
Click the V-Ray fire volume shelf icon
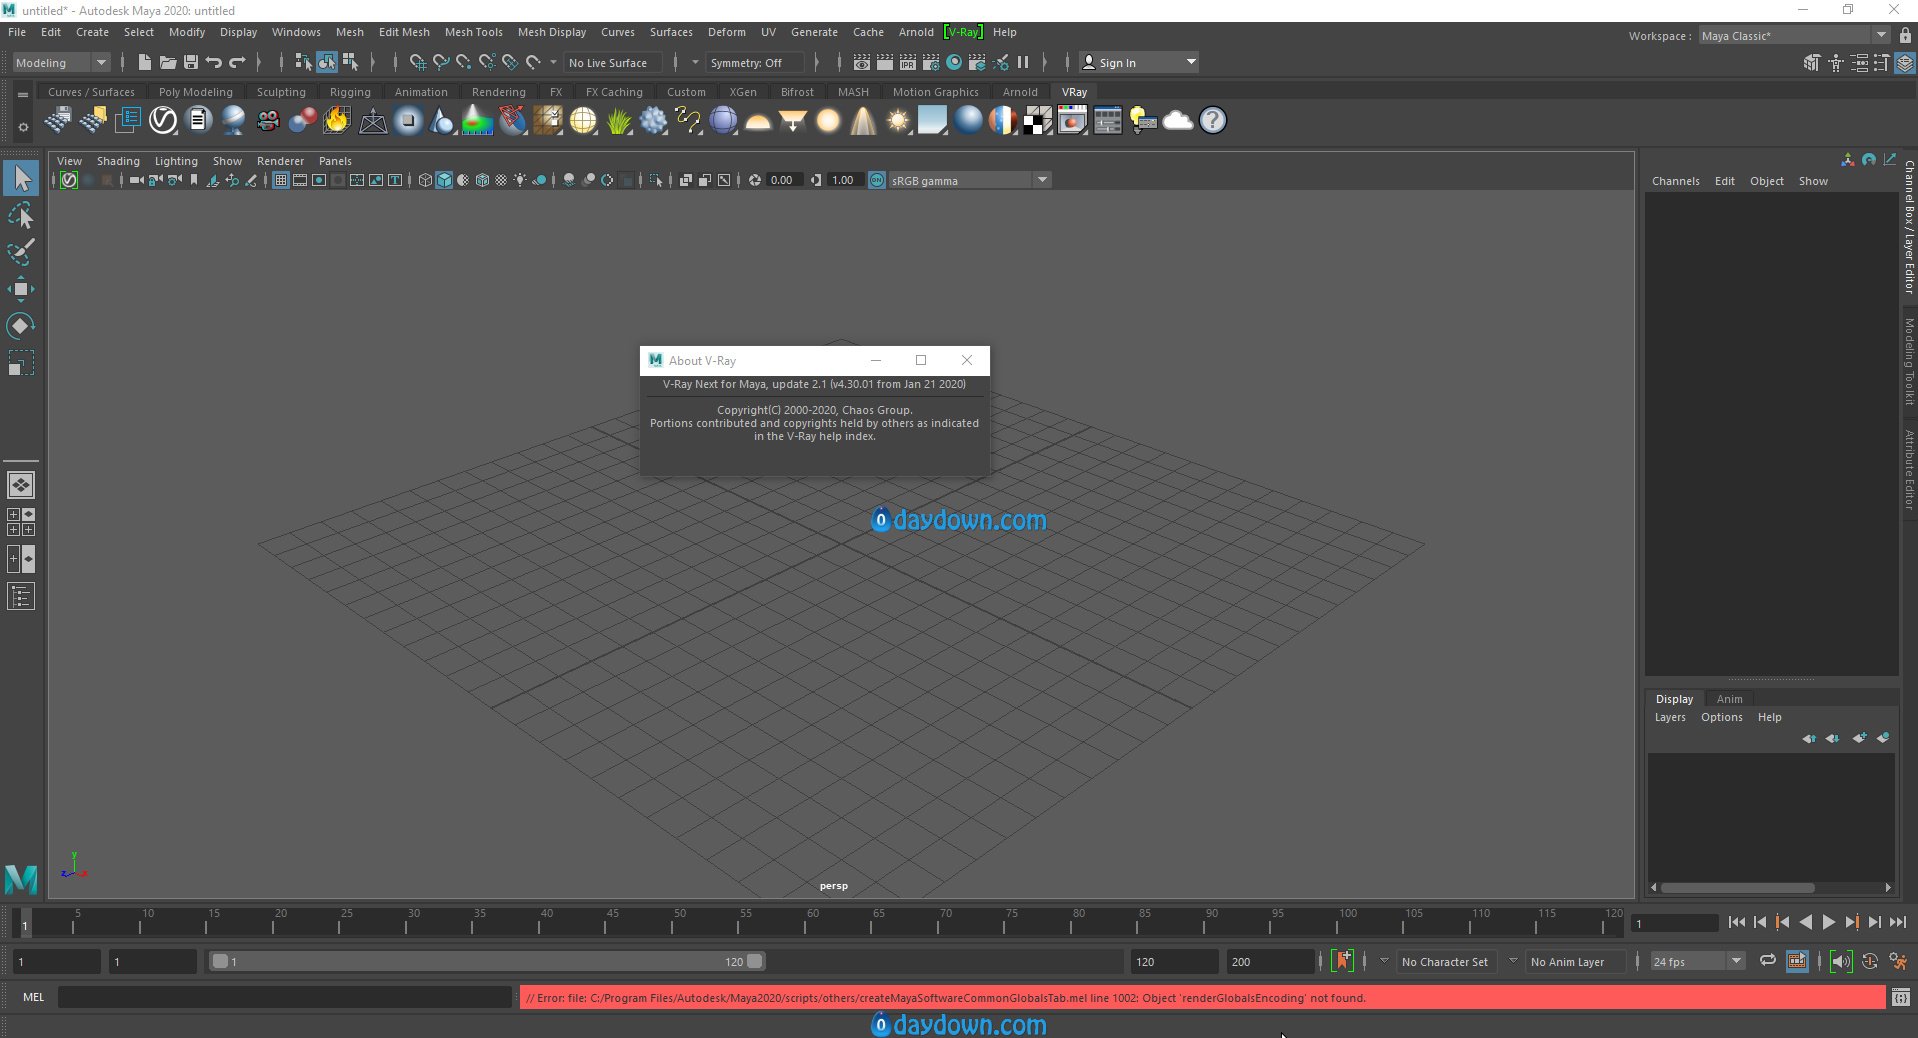pos(338,121)
